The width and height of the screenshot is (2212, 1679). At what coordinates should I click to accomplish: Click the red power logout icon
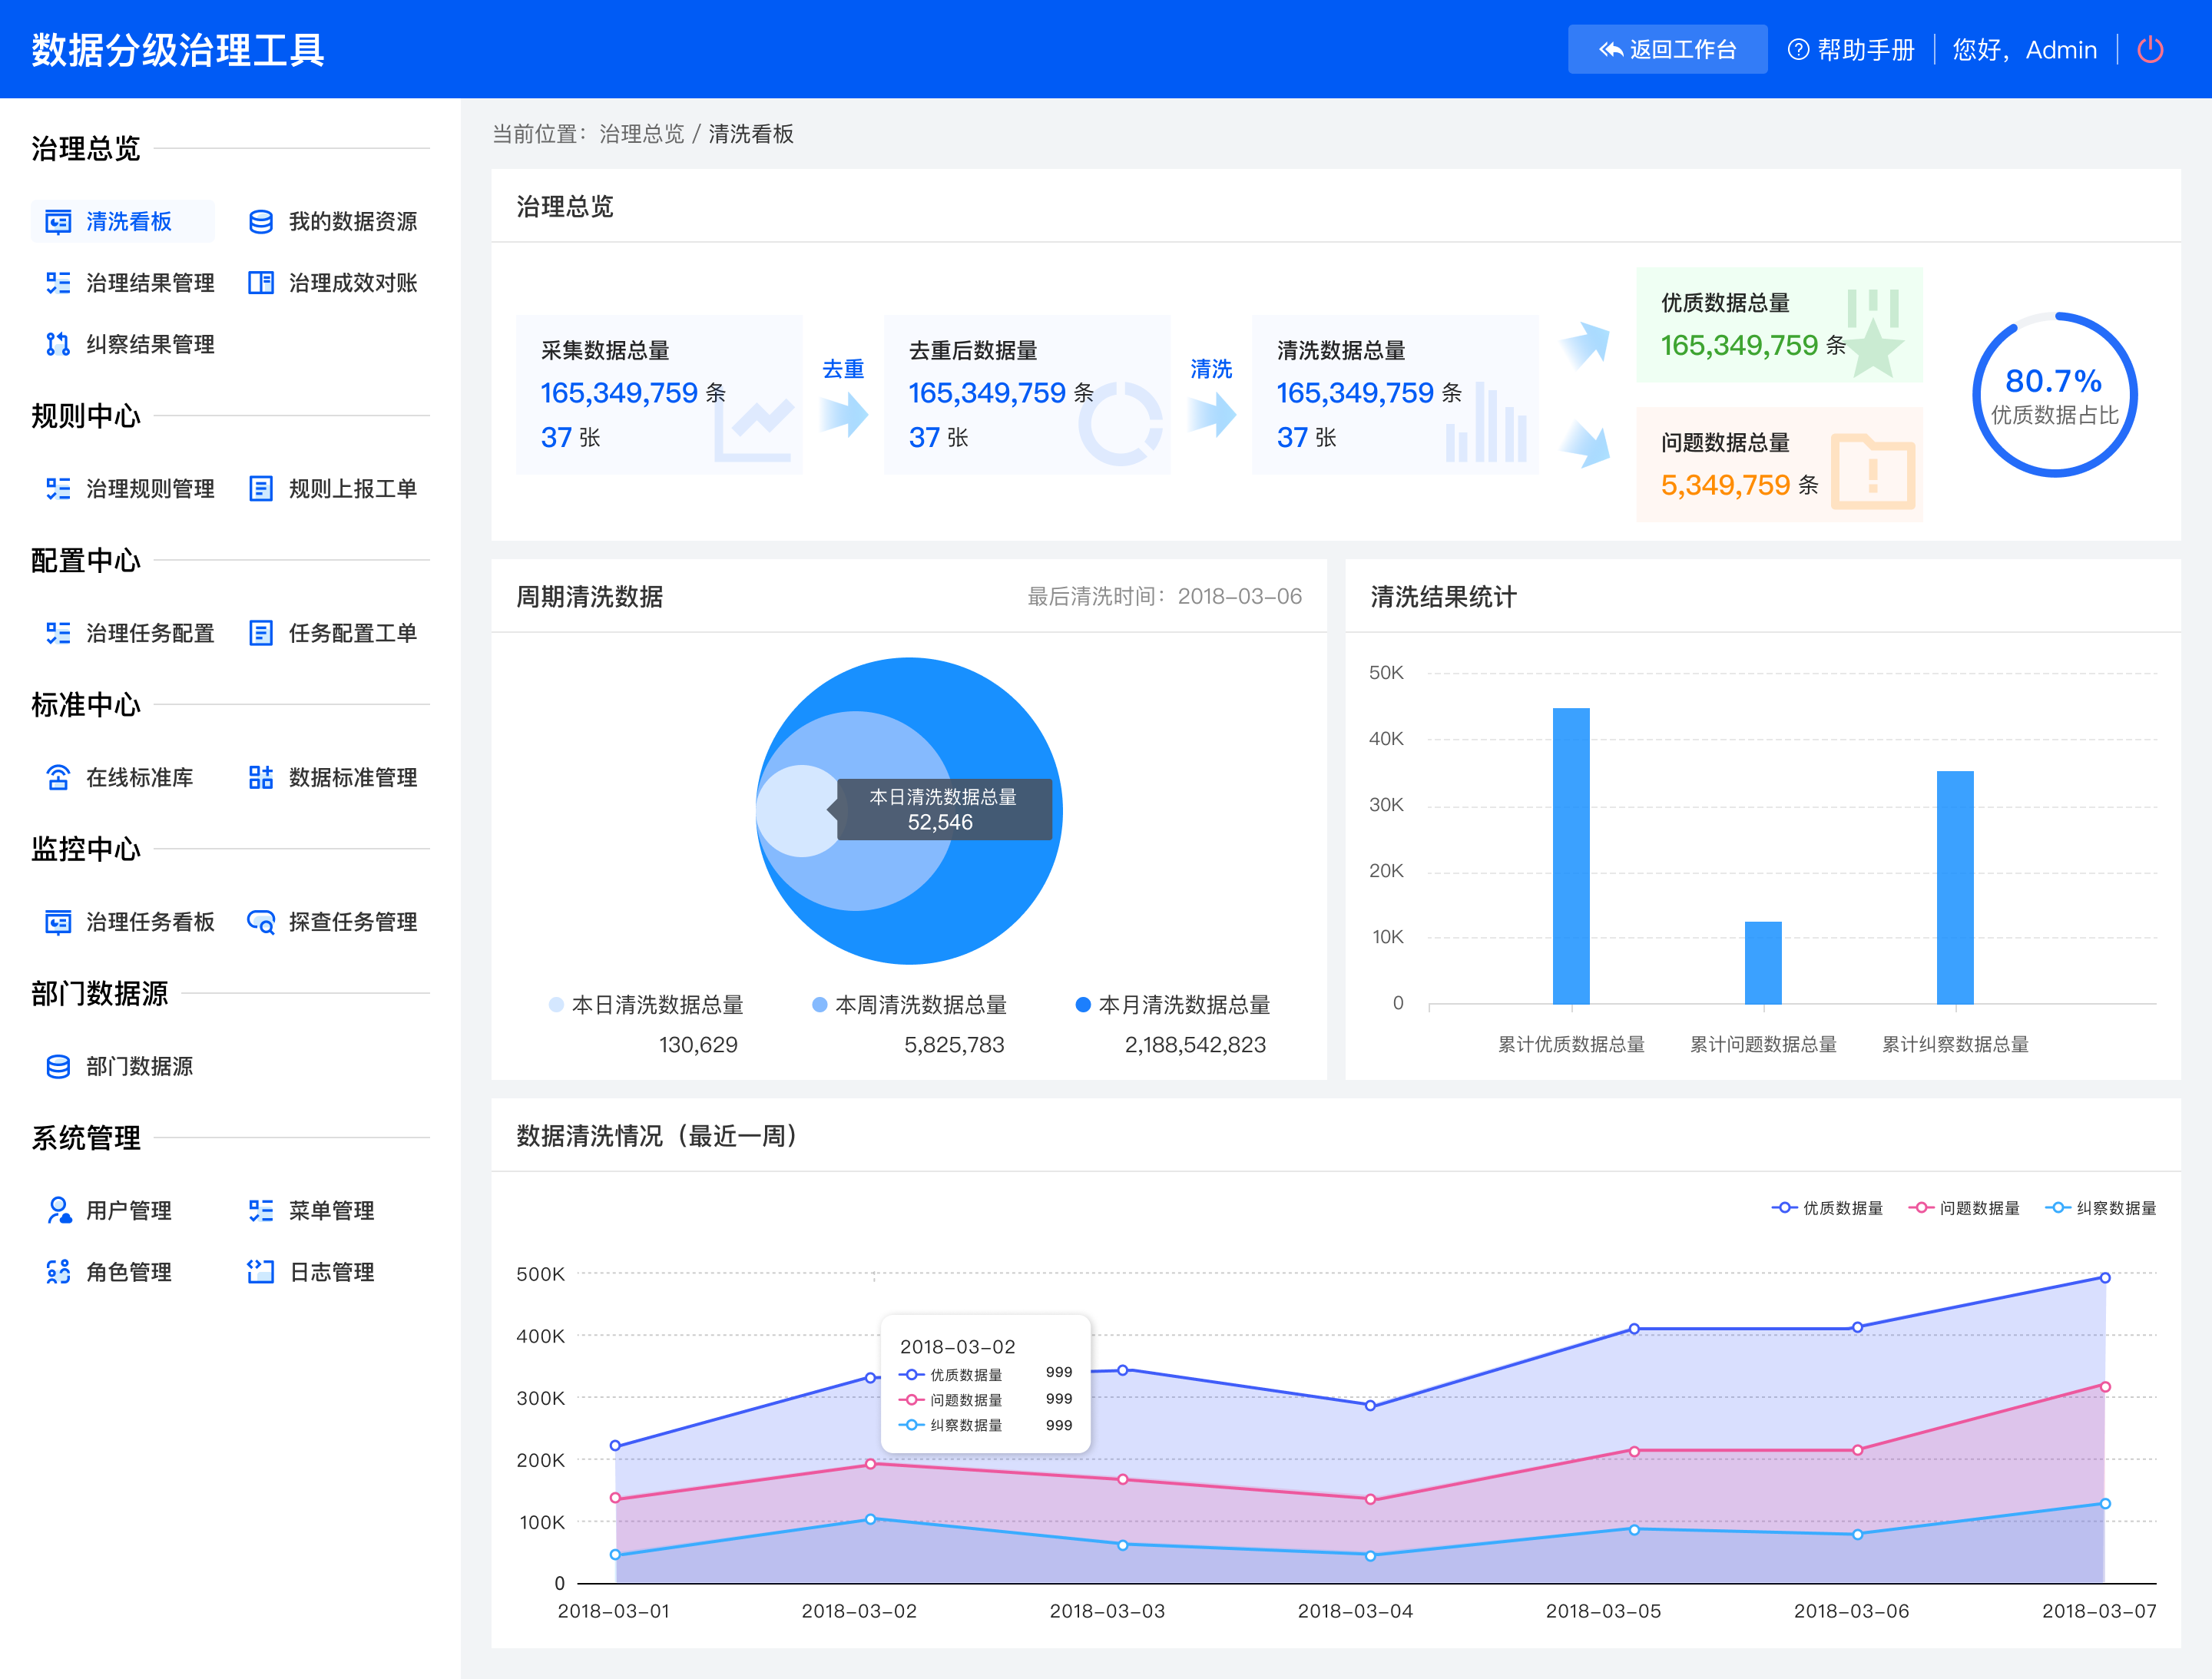2150,50
